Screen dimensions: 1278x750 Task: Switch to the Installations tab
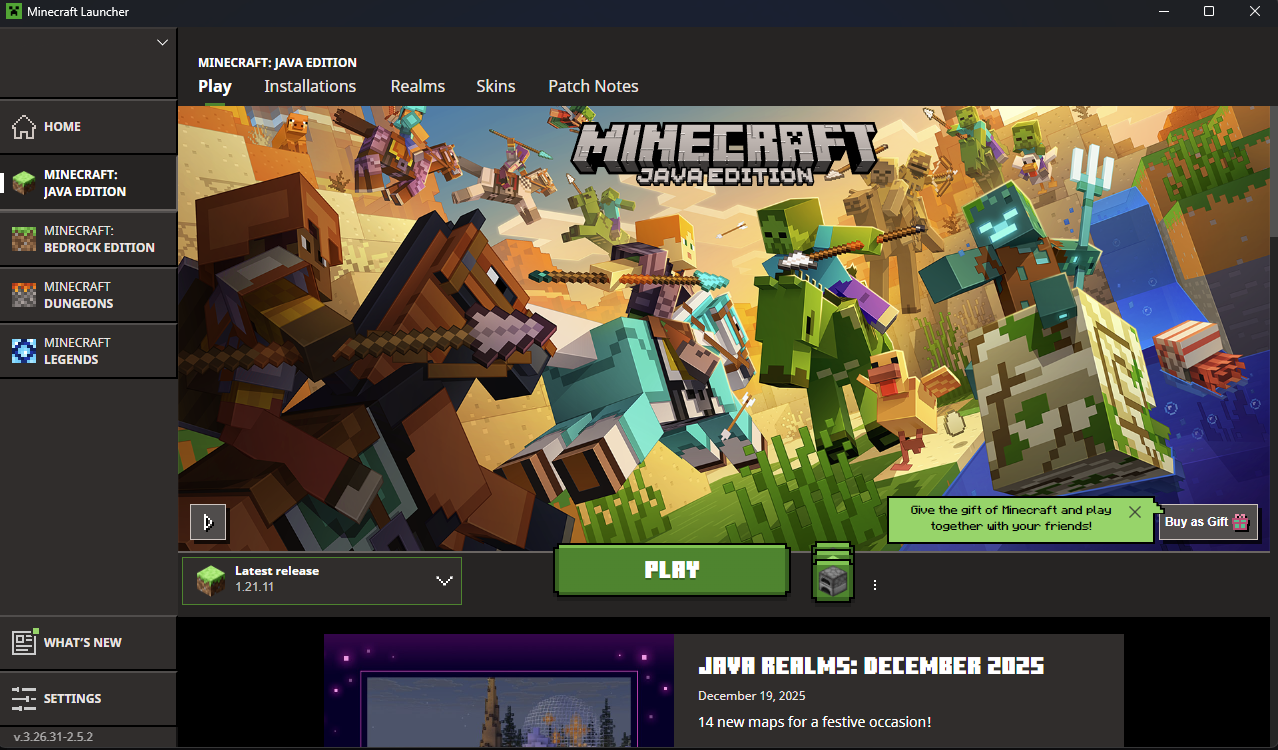pos(310,86)
